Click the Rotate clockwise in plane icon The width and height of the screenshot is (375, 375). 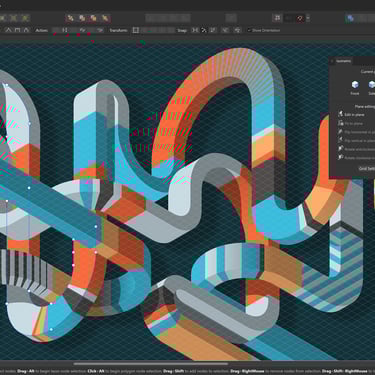tap(340, 157)
